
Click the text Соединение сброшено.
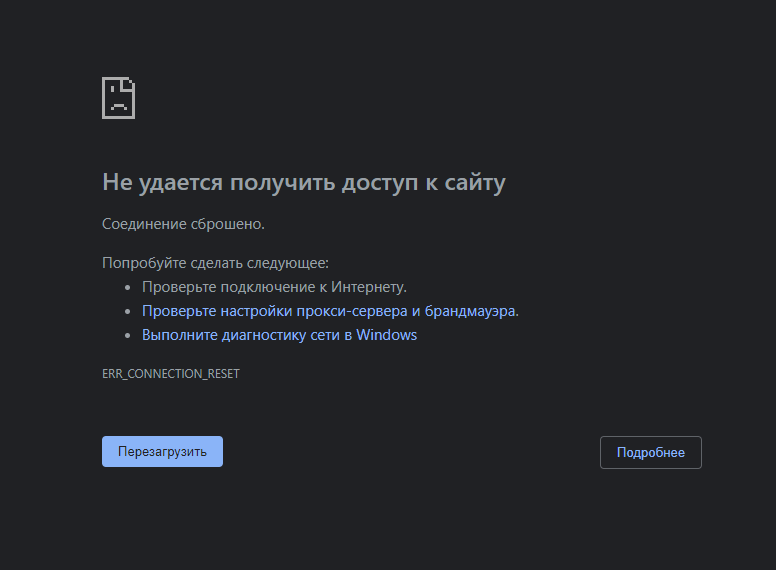point(183,224)
